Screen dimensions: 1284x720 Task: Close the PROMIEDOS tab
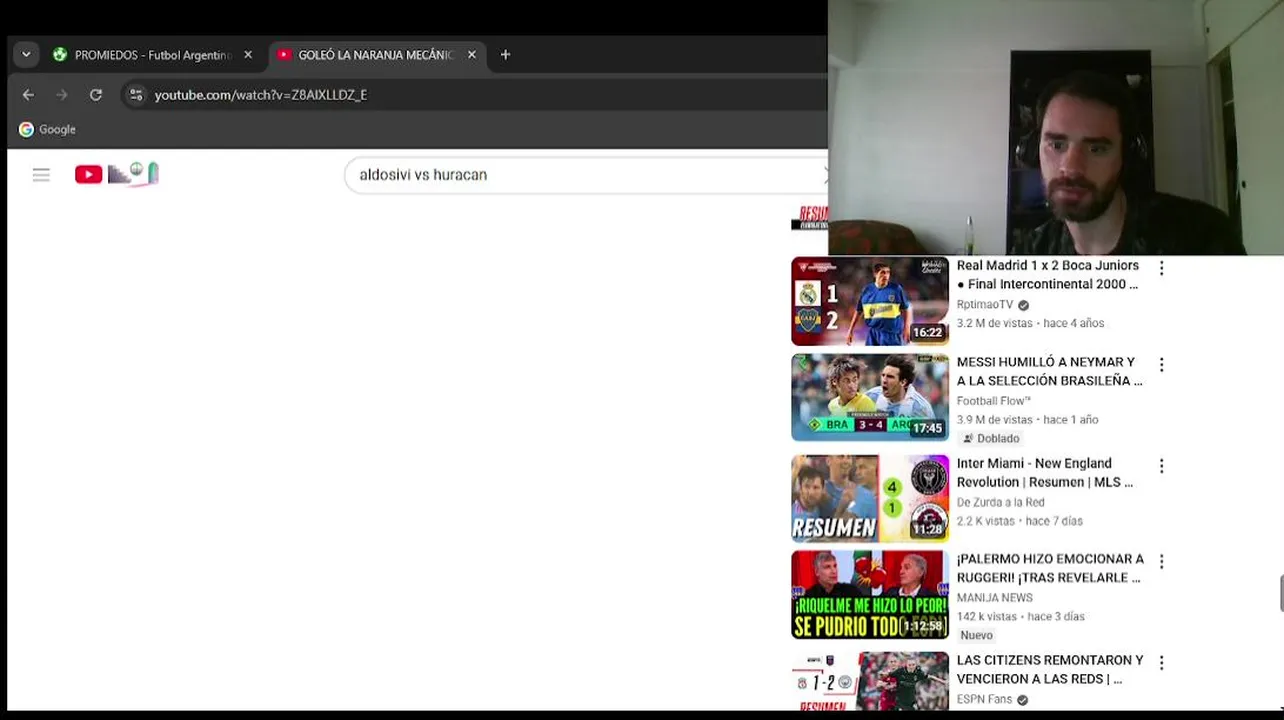(248, 55)
